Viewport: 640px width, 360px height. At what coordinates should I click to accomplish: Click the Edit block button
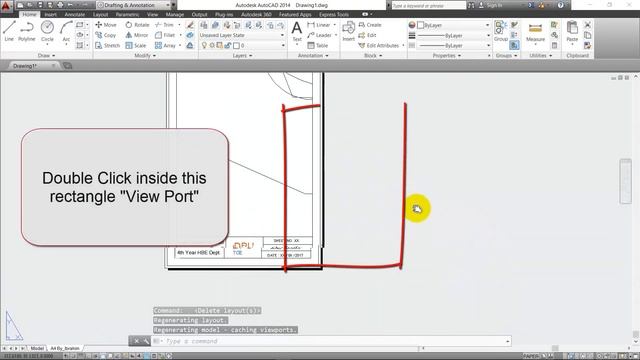pos(367,35)
